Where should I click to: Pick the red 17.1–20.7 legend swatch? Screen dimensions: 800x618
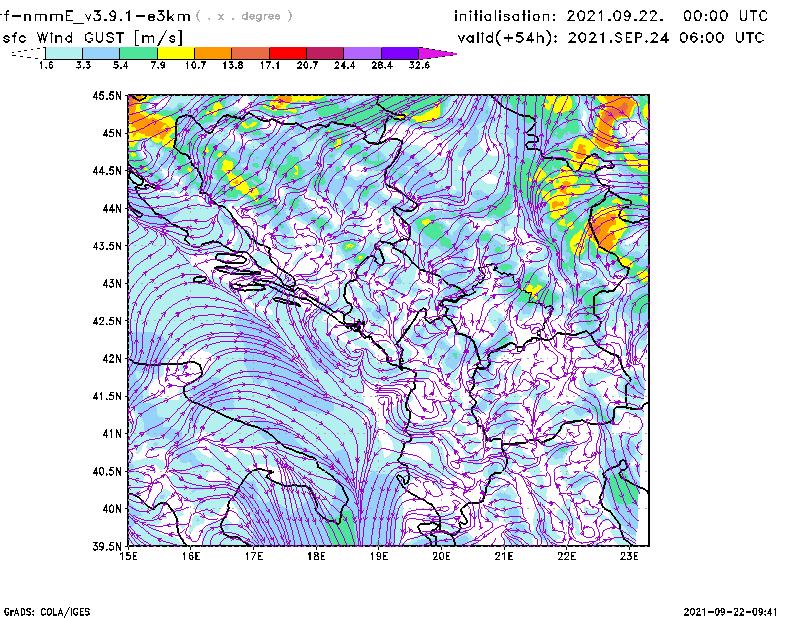(288, 53)
